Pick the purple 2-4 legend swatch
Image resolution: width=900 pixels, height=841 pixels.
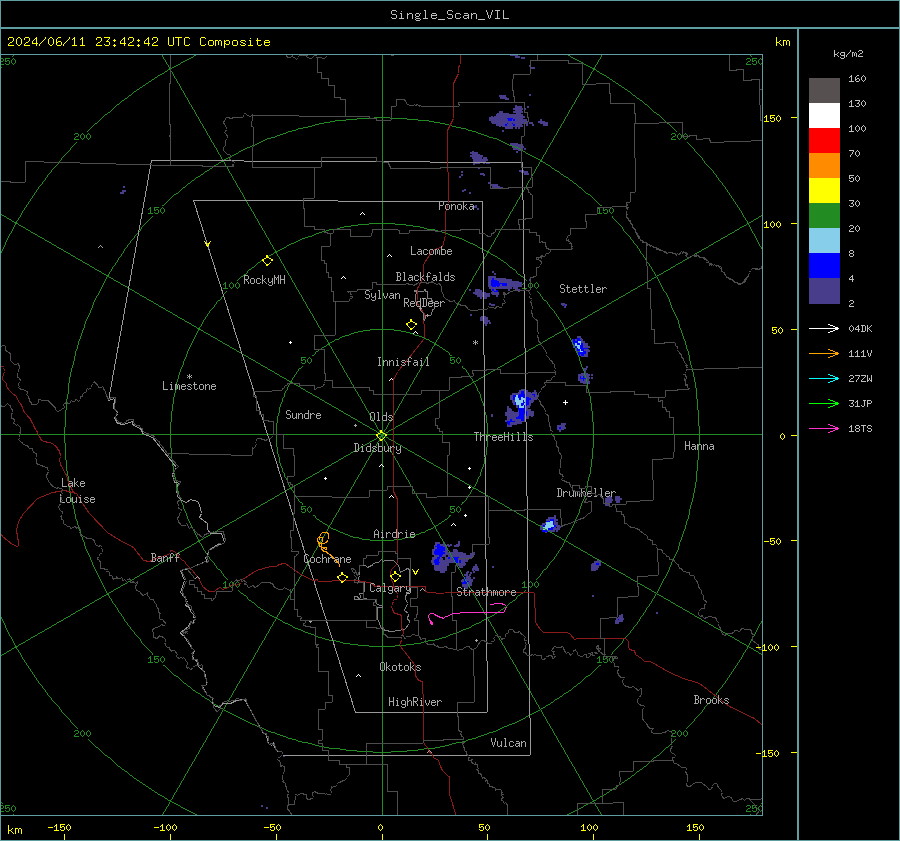tap(824, 291)
